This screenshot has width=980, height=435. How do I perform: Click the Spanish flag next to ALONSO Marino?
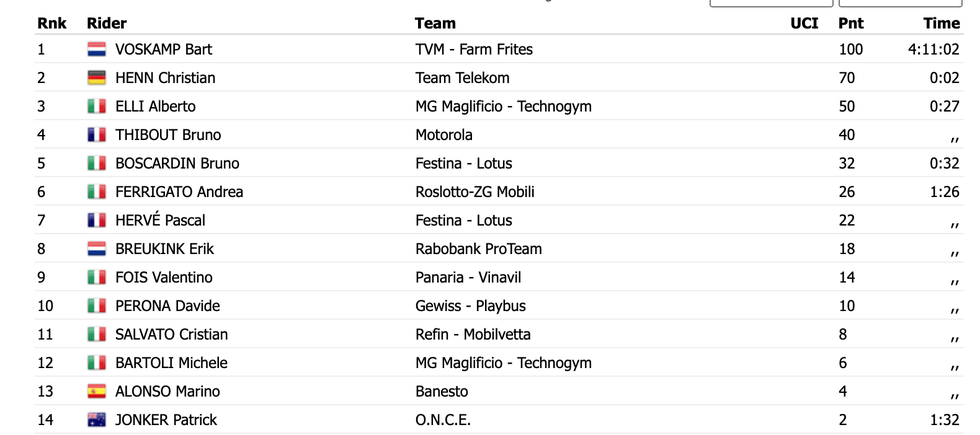click(x=96, y=391)
